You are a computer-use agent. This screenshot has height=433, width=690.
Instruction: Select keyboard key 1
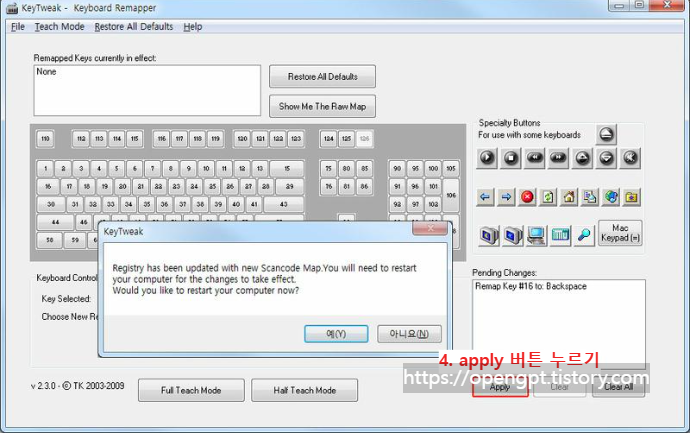pos(45,169)
